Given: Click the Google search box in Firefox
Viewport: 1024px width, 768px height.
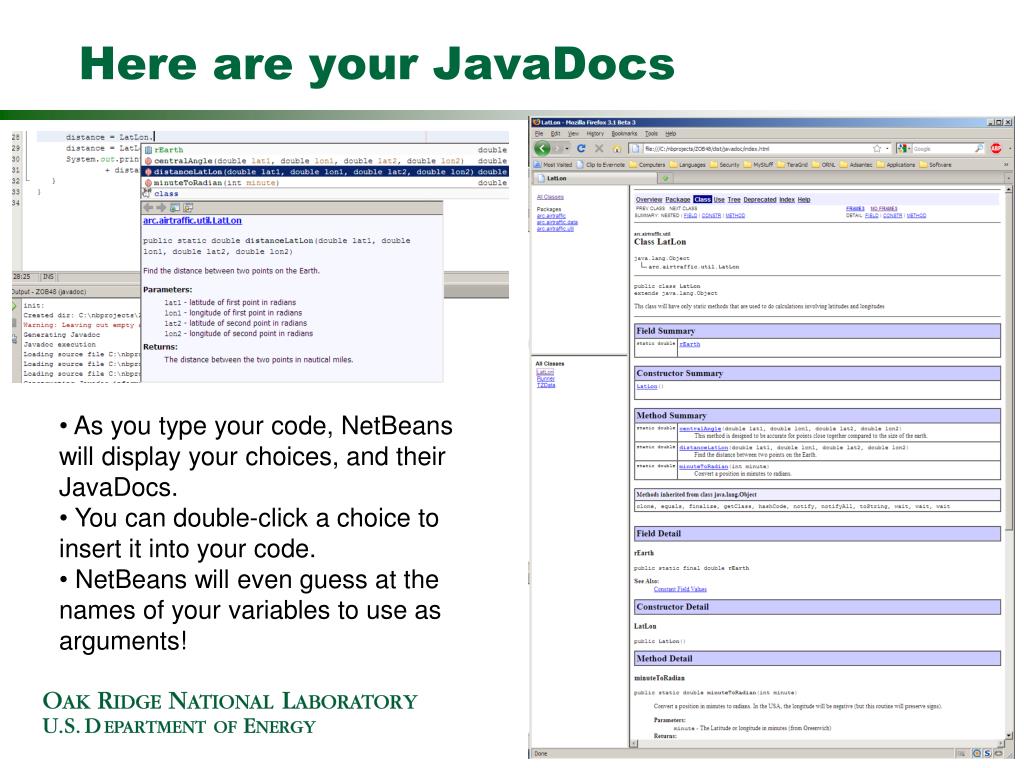Looking at the screenshot, I should pyautogui.click(x=942, y=148).
